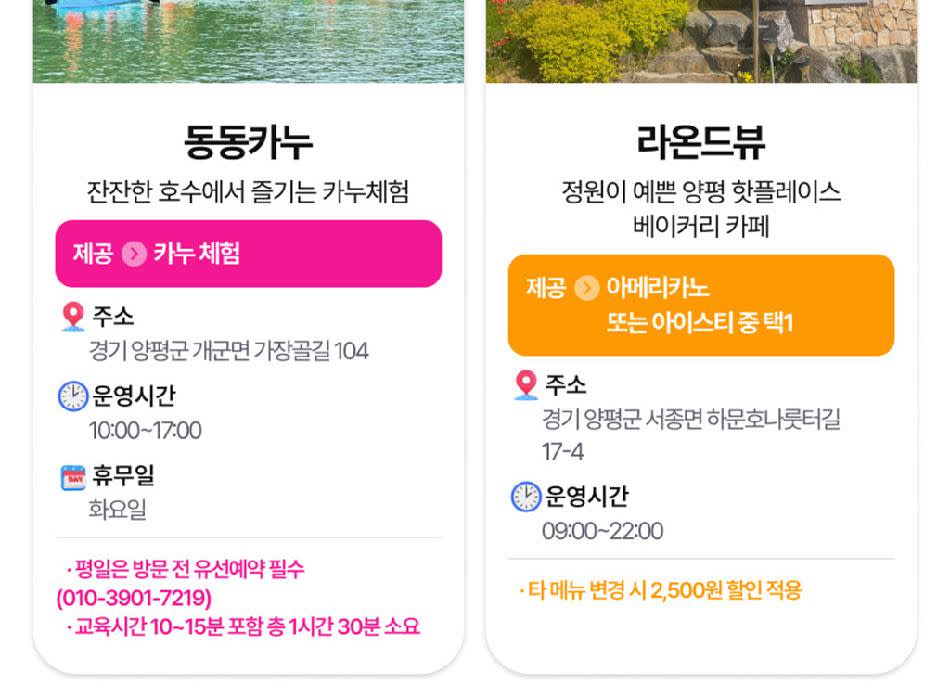This screenshot has height=684, width=950.
Task: Click the 화요일 closed day text
Action: pos(118,510)
